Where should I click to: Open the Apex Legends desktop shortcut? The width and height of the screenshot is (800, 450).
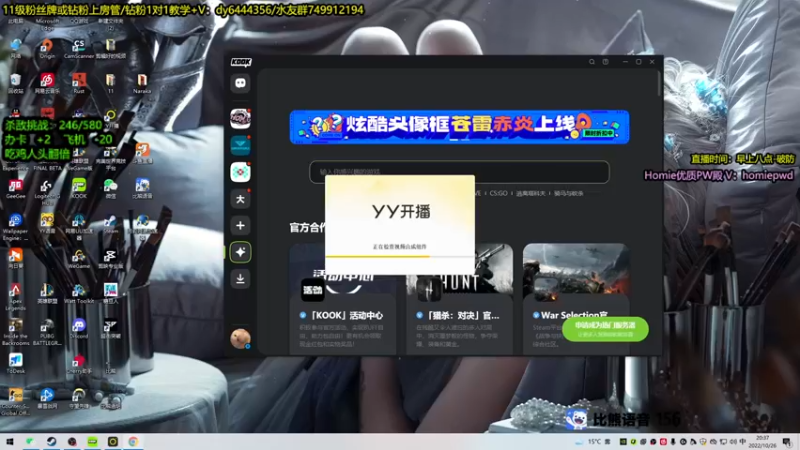tap(15, 297)
